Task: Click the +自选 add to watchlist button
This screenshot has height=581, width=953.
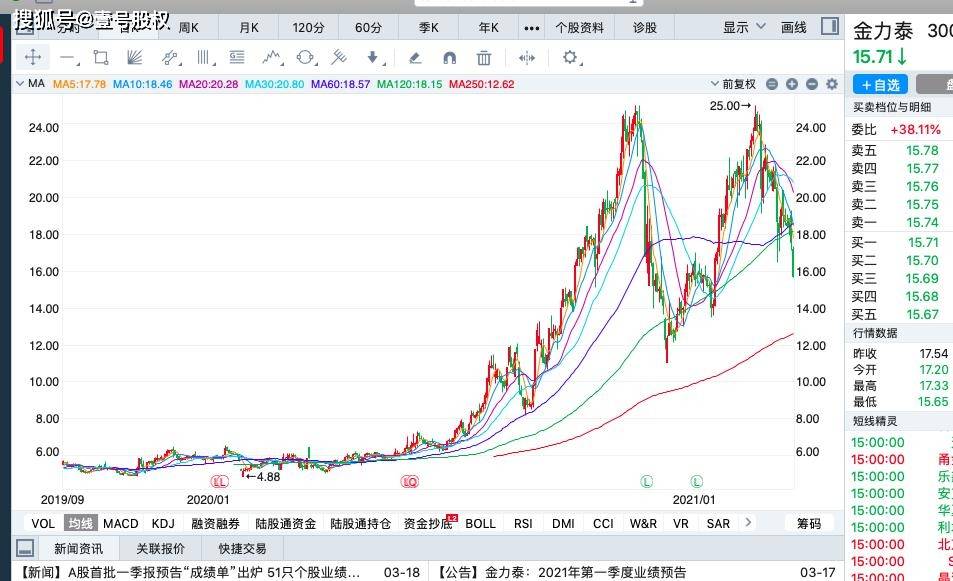Action: 879,85
